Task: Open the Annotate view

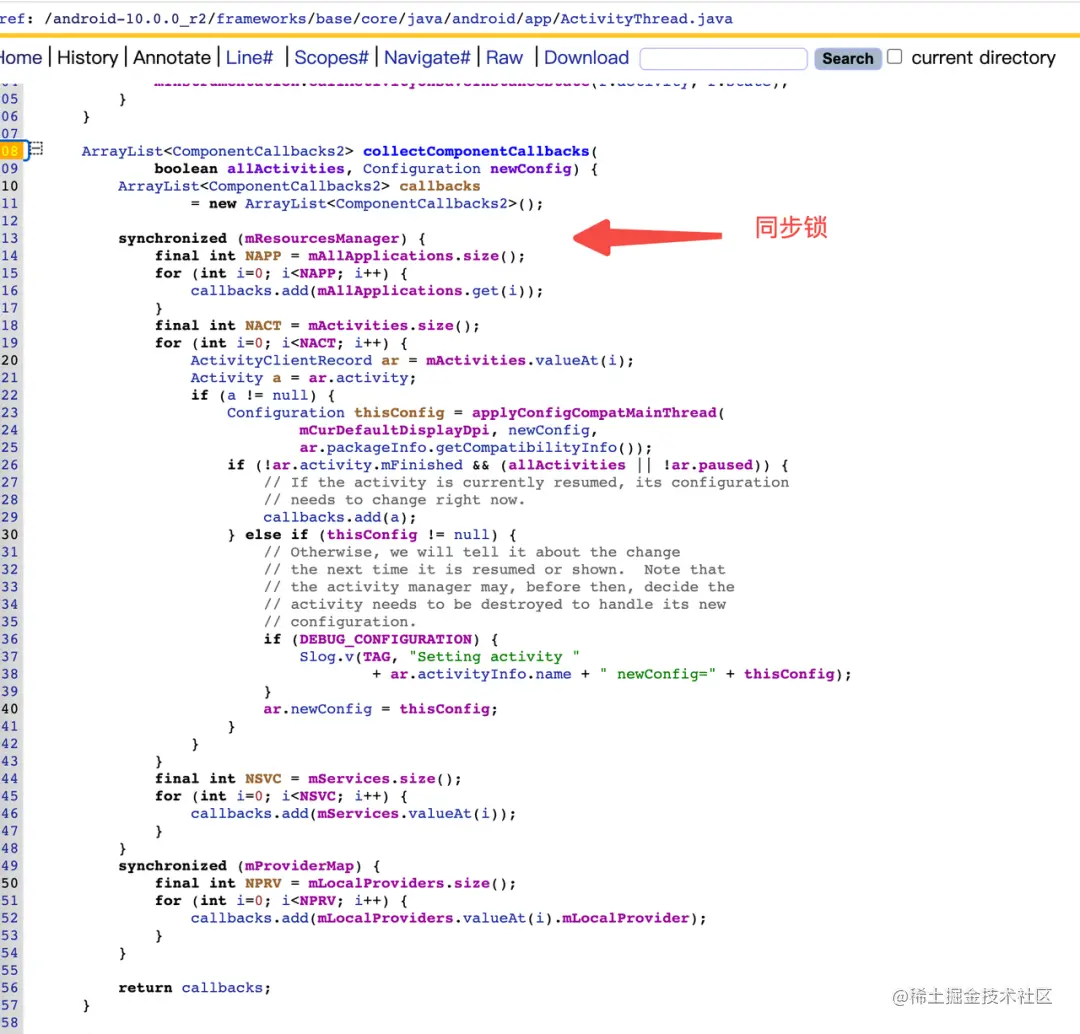Action: [x=172, y=58]
